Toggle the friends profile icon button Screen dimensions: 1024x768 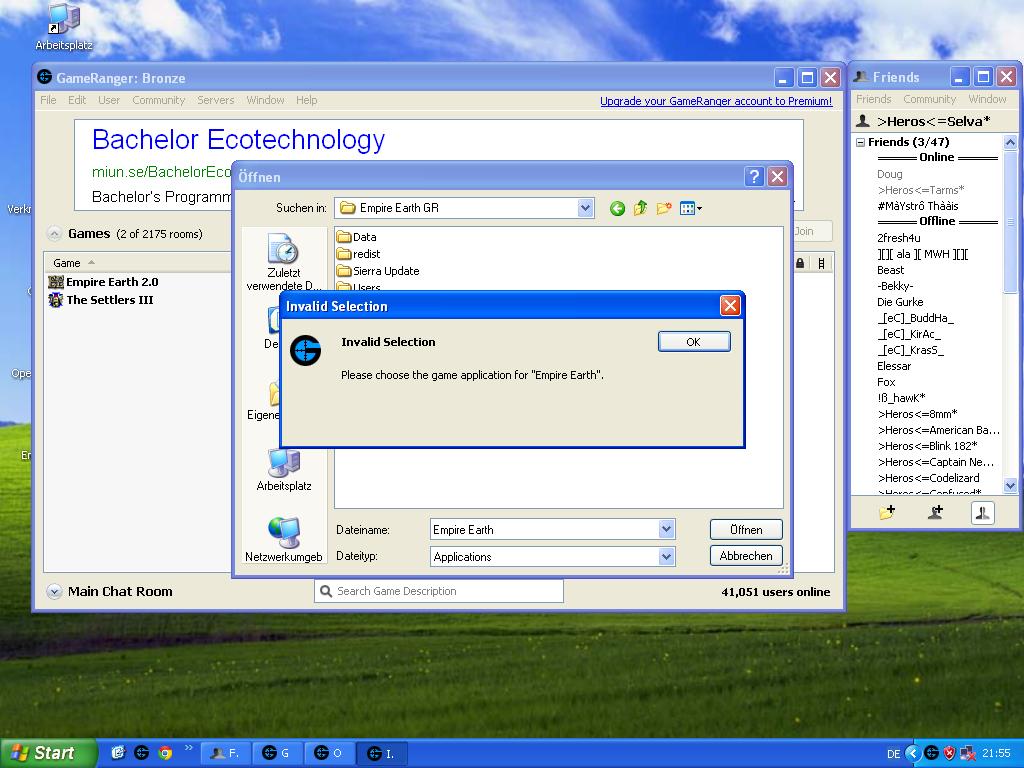click(x=982, y=512)
